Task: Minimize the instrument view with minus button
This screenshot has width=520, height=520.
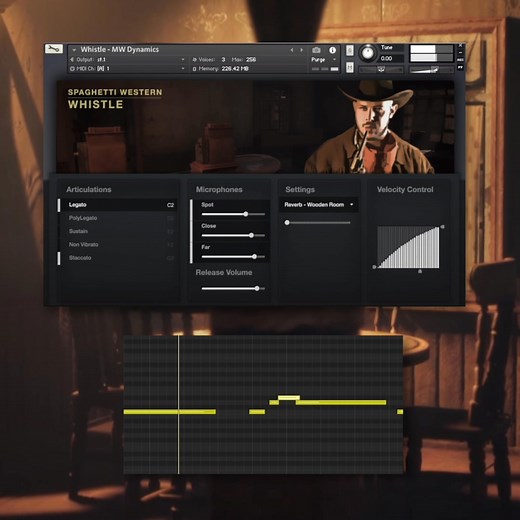Action: tap(460, 53)
